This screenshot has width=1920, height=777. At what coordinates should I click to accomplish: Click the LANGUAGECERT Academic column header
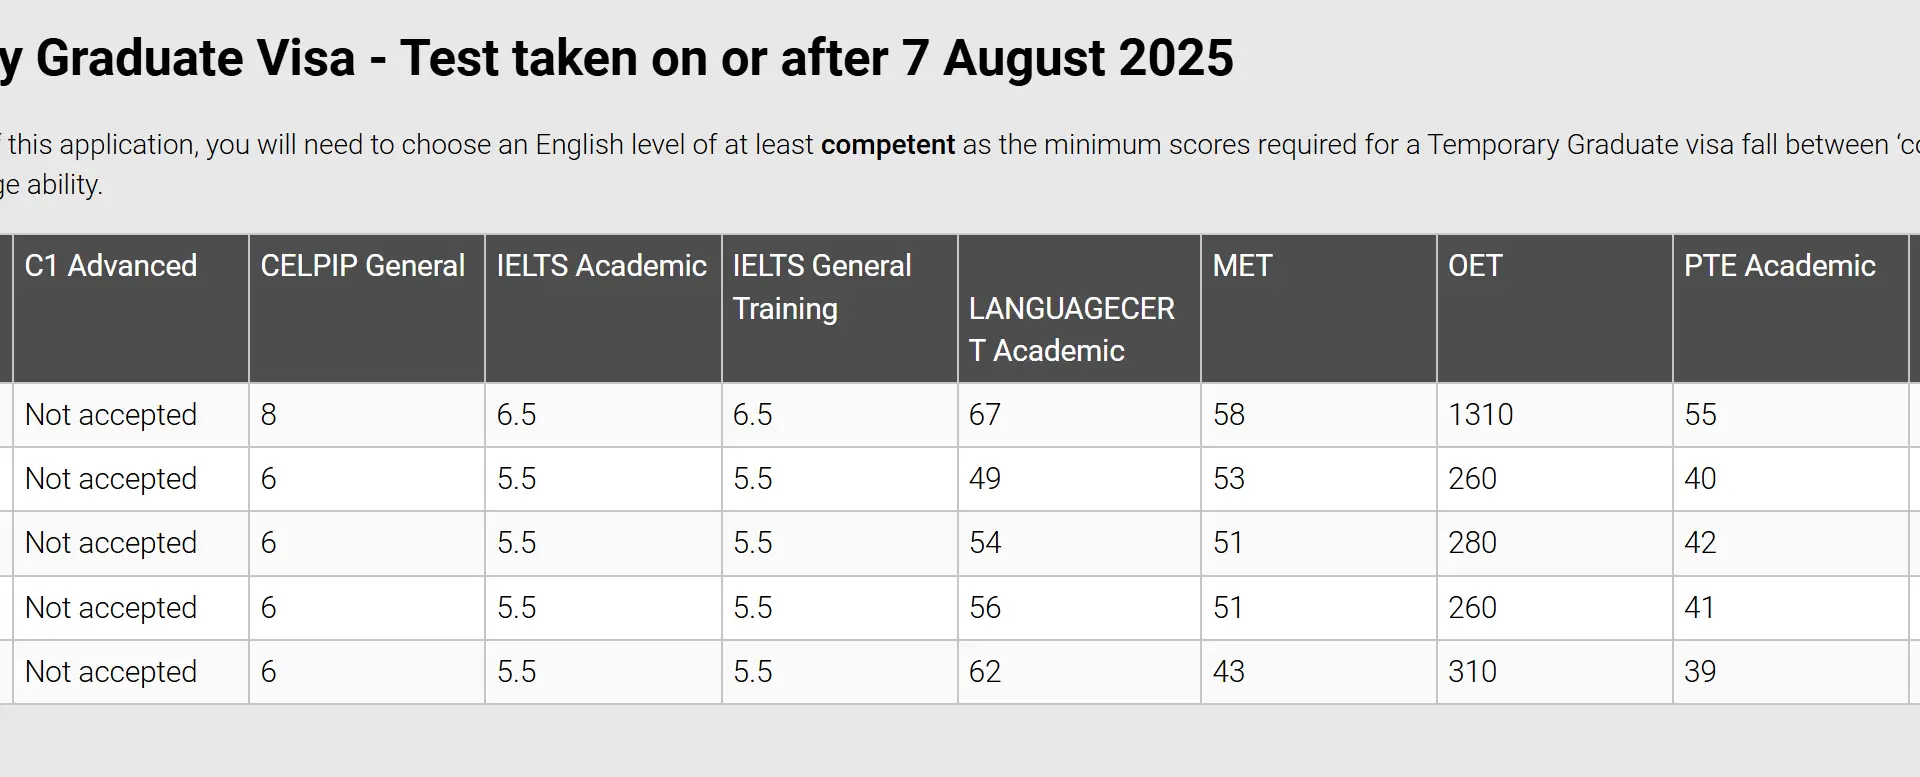coord(1071,329)
